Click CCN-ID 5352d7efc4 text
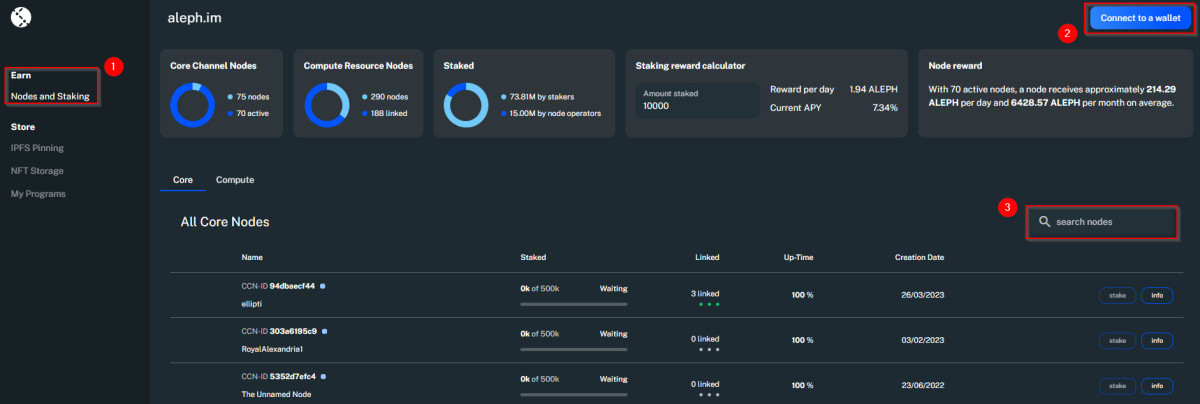 pyautogui.click(x=279, y=376)
